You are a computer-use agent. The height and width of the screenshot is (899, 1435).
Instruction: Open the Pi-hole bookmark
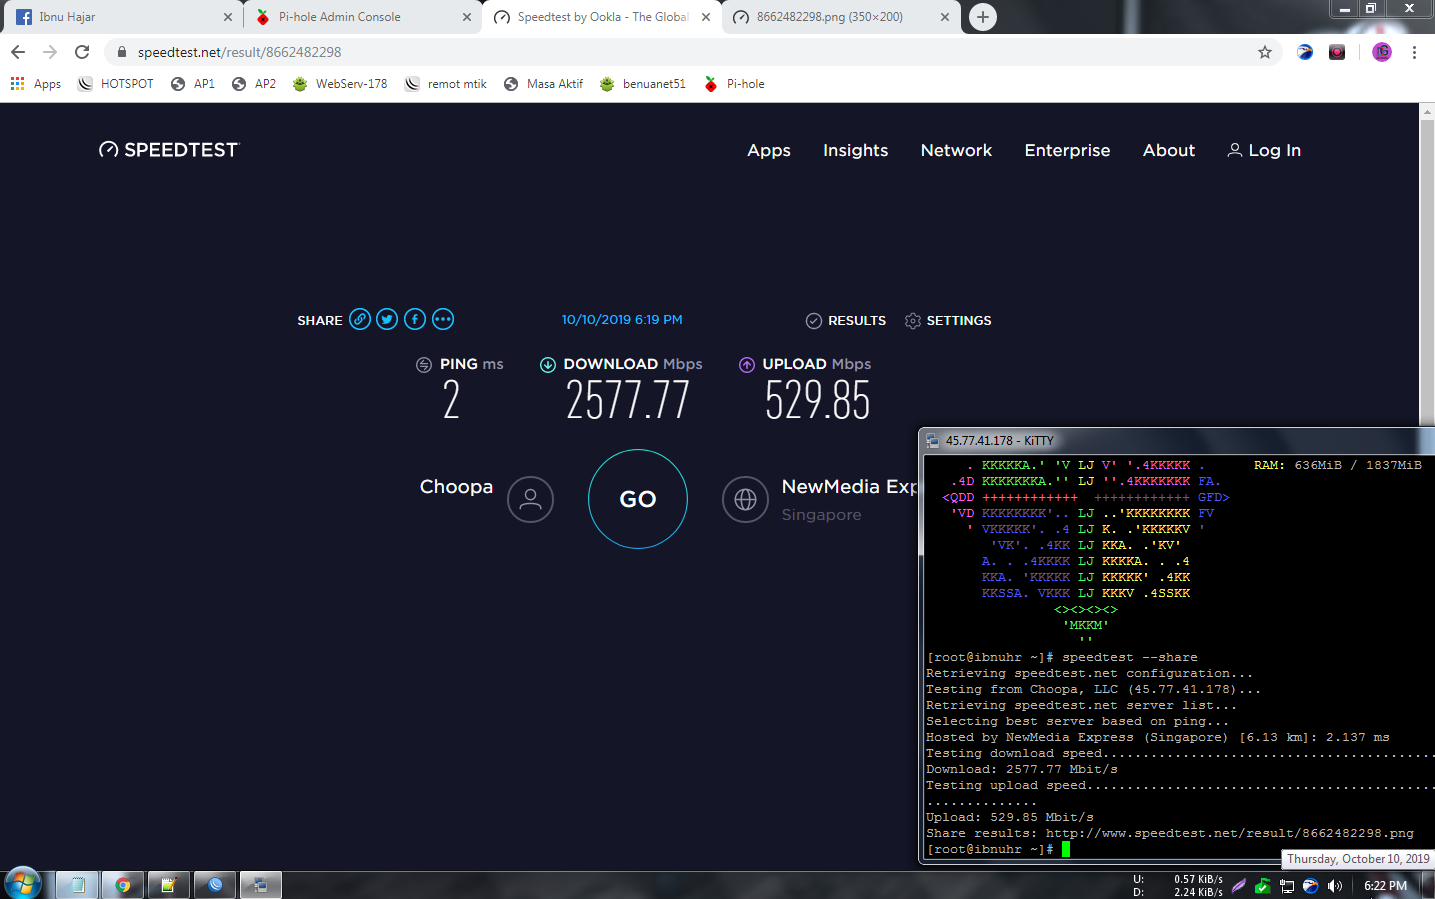pyautogui.click(x=735, y=84)
